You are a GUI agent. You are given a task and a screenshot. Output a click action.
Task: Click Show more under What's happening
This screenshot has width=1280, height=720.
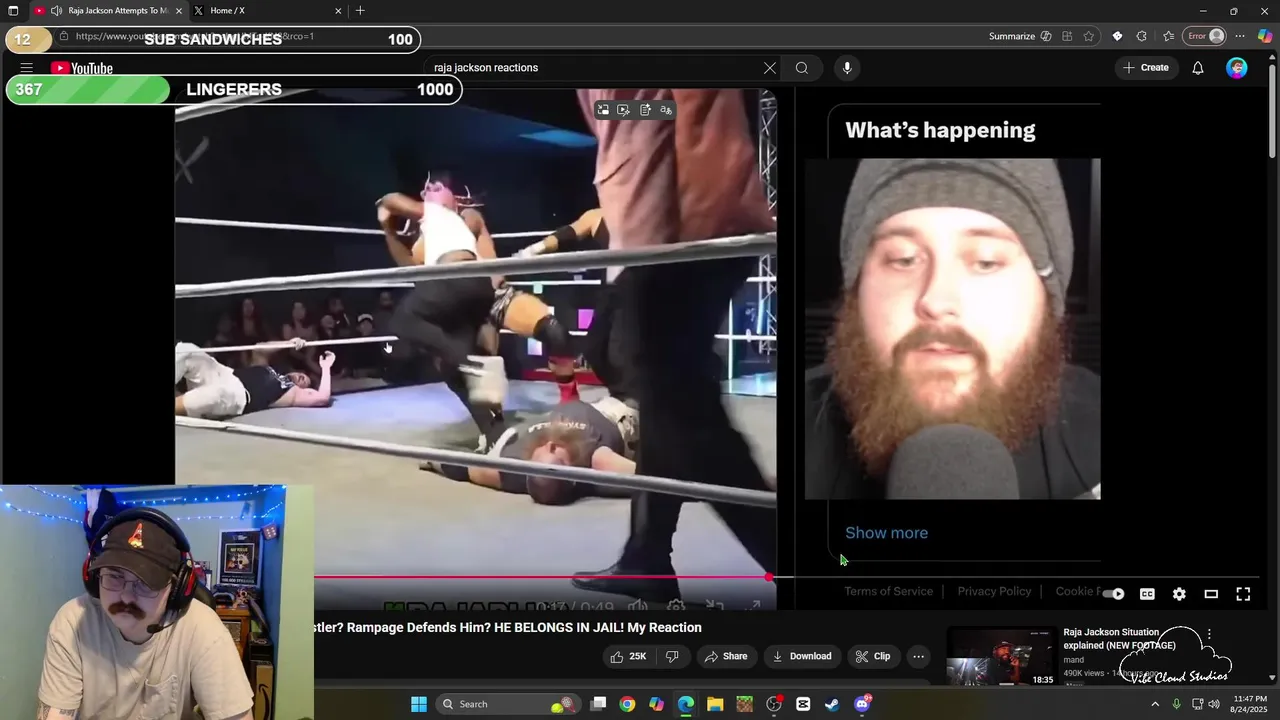pyautogui.click(x=886, y=533)
